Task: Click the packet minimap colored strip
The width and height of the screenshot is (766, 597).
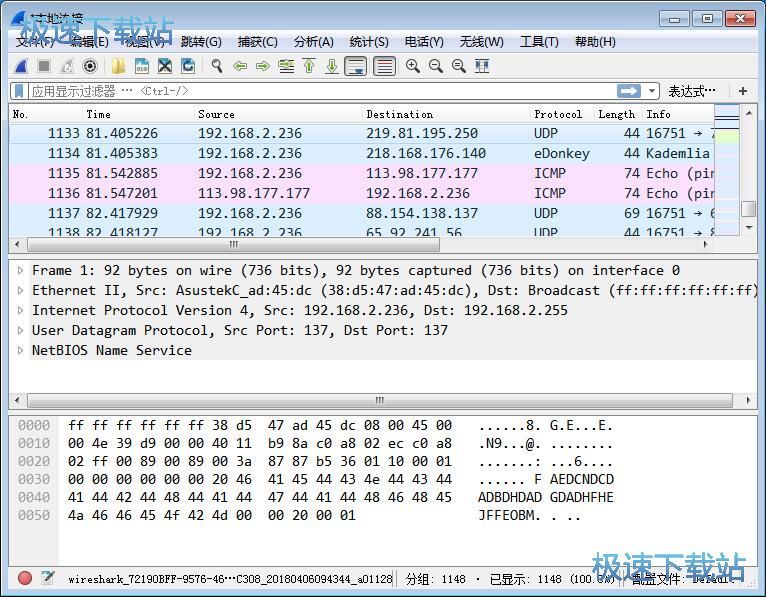Action: tap(727, 170)
